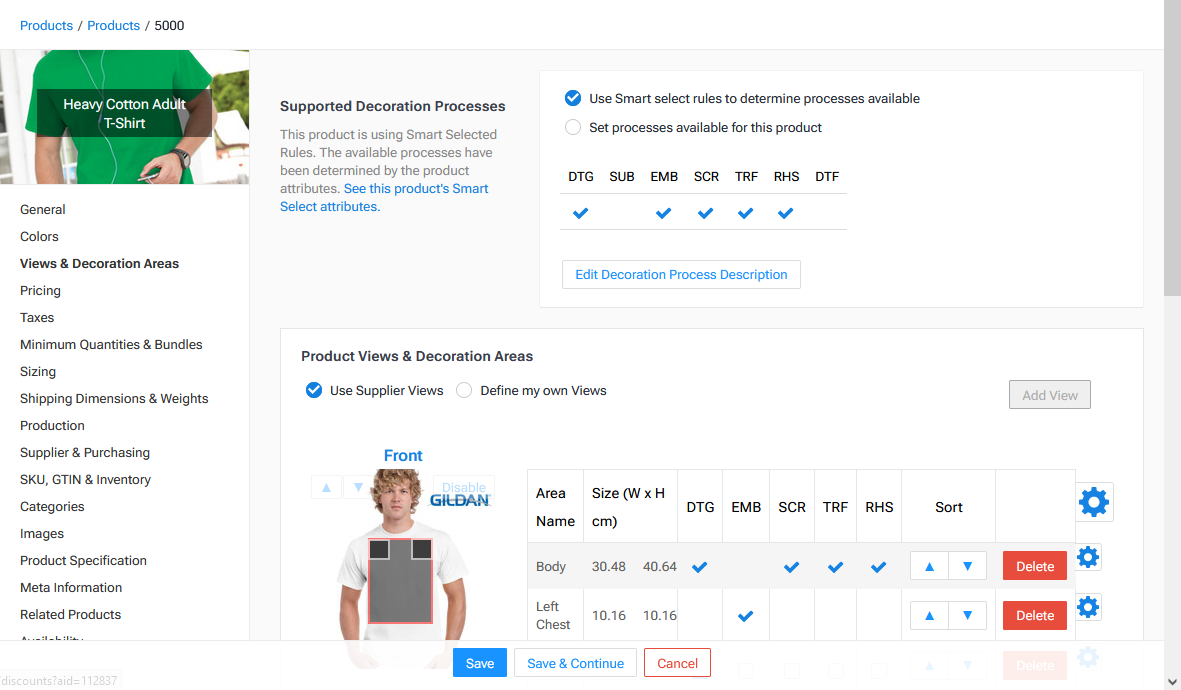The width and height of the screenshot is (1181, 690).
Task: Open See this product's Smart Select attributes link
Action: point(384,197)
